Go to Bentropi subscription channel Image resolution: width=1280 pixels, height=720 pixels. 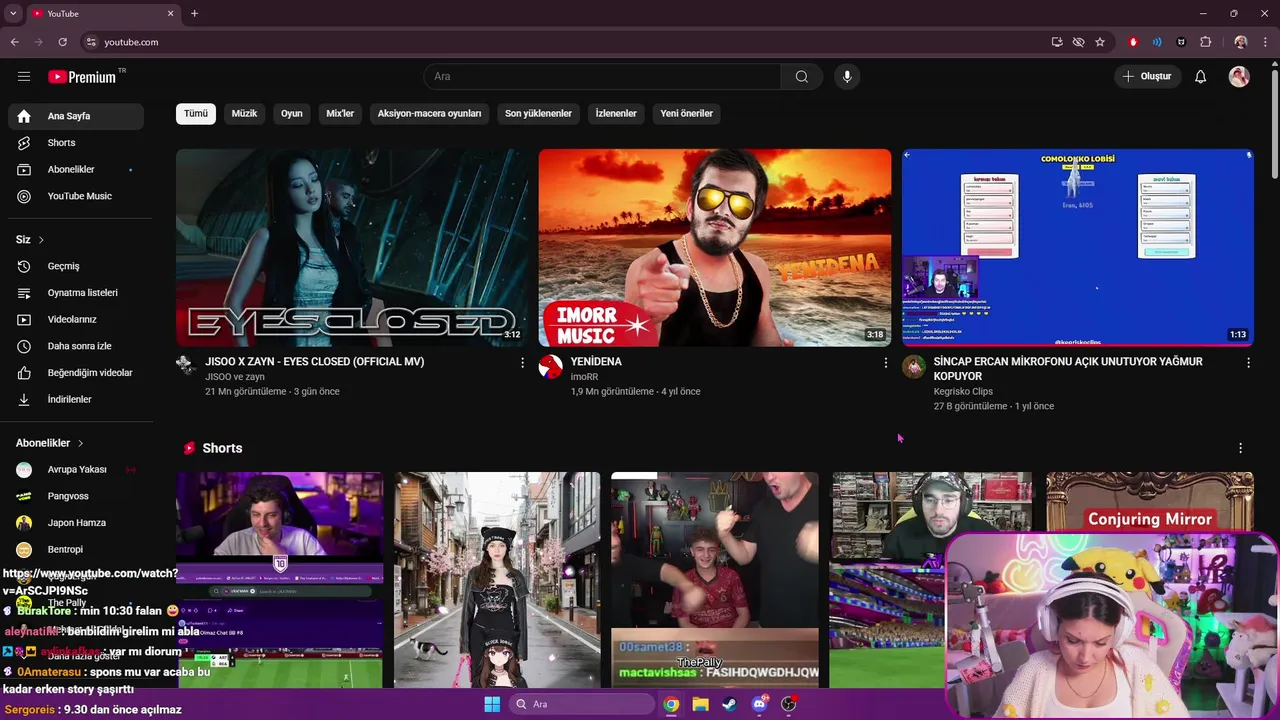tap(76, 550)
